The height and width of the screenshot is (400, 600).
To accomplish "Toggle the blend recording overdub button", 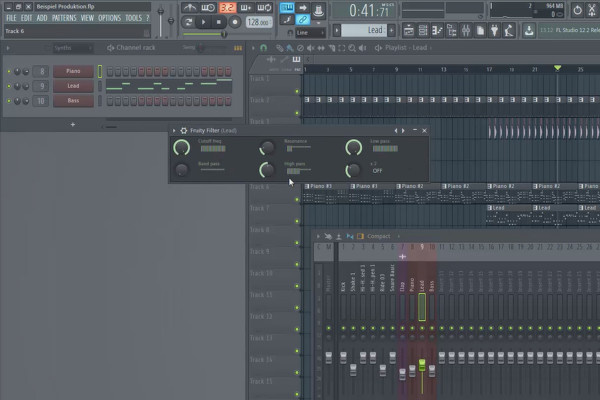I will tap(246, 8).
